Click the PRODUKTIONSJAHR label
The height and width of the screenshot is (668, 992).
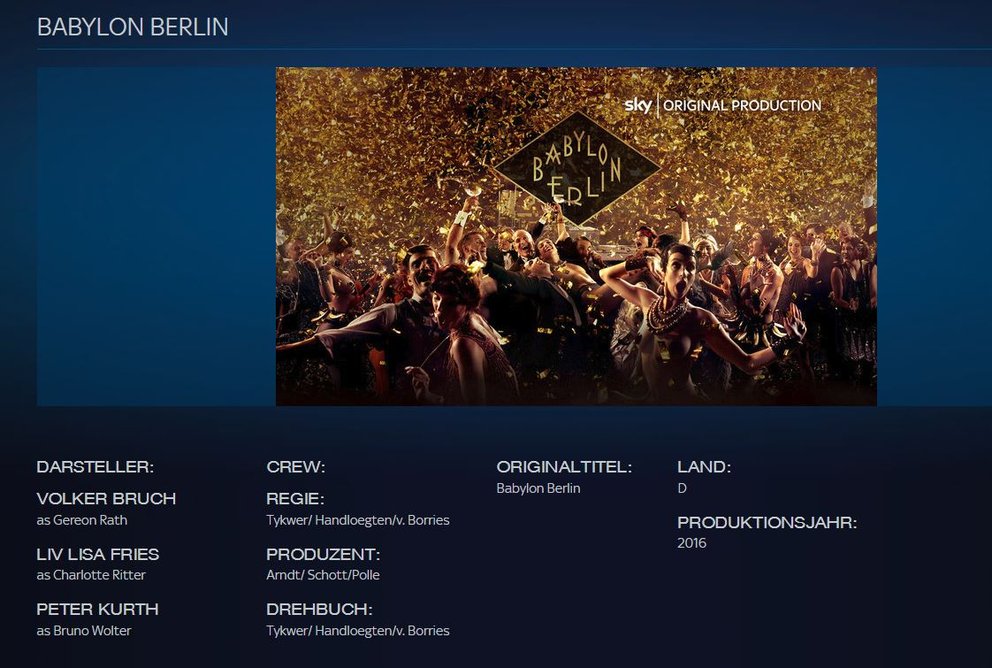(x=767, y=523)
